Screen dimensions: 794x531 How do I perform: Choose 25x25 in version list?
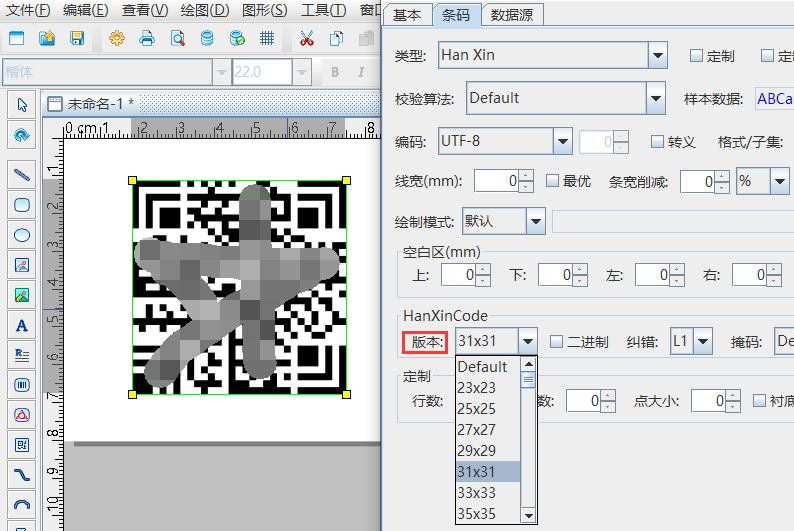(488, 409)
